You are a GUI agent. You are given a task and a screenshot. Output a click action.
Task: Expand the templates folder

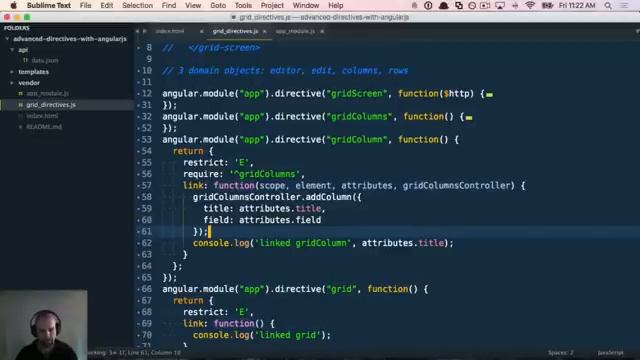(x=12, y=72)
